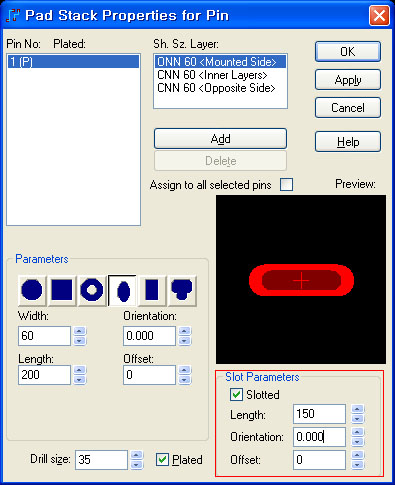Click the Apply button
Image resolution: width=395 pixels, height=485 pixels.
pyautogui.click(x=348, y=80)
